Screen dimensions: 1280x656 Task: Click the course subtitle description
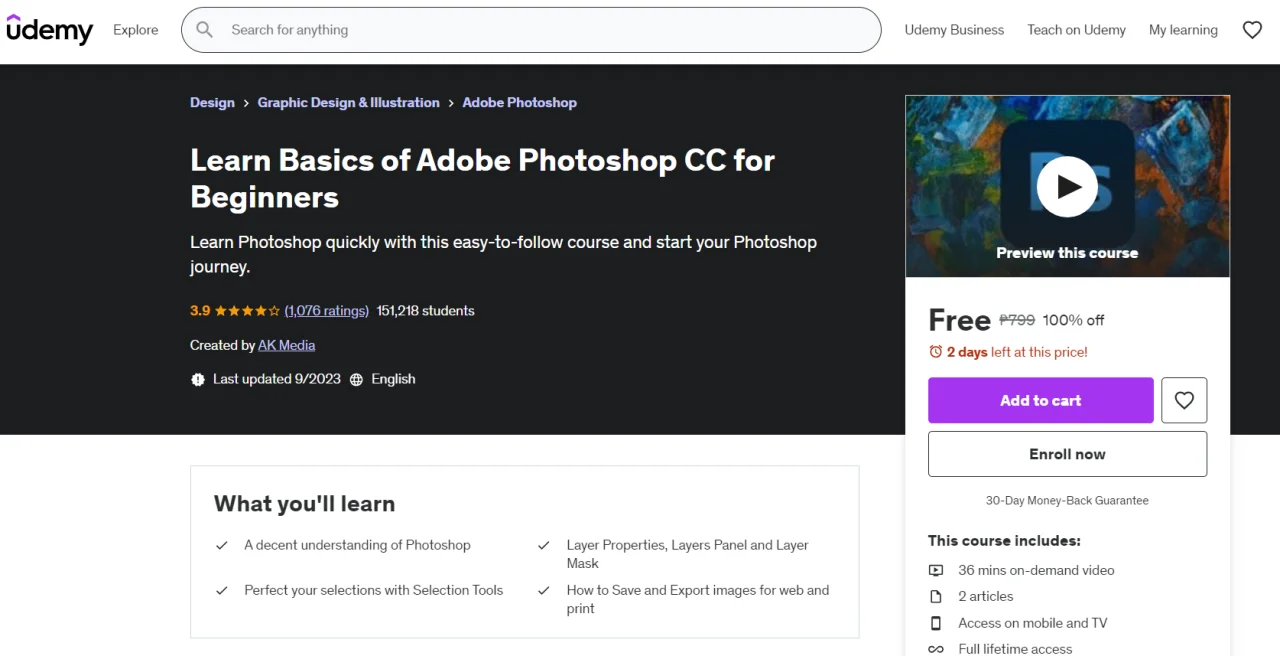pyautogui.click(x=503, y=254)
